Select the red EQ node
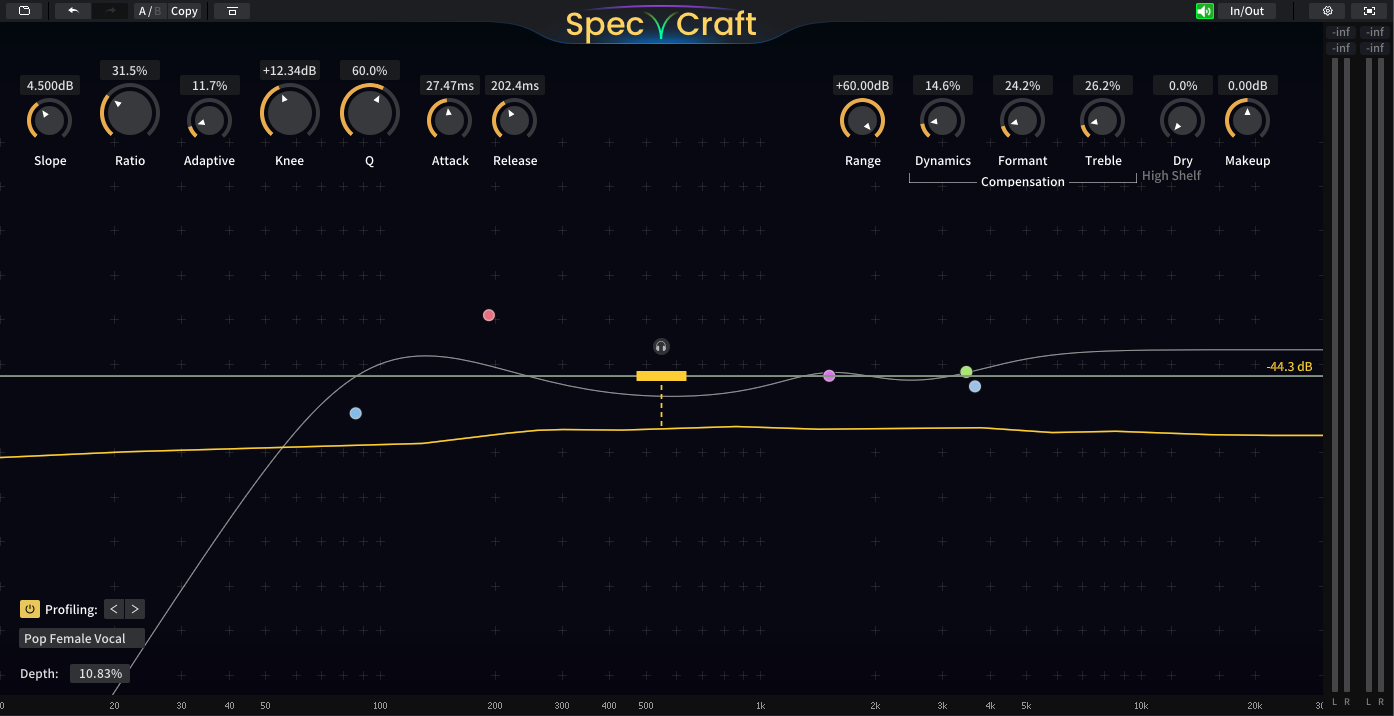This screenshot has width=1394, height=716. (489, 315)
